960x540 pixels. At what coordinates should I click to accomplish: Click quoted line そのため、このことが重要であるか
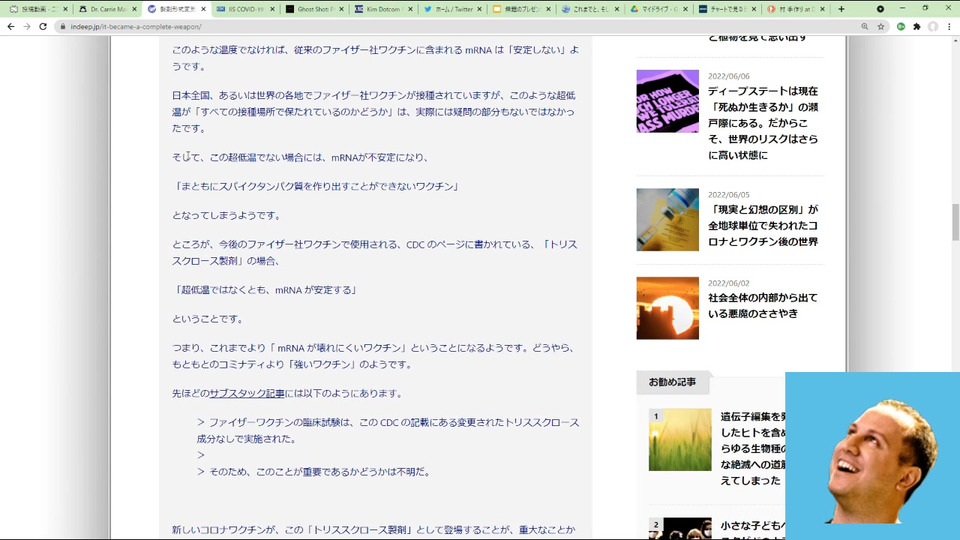tap(314, 472)
